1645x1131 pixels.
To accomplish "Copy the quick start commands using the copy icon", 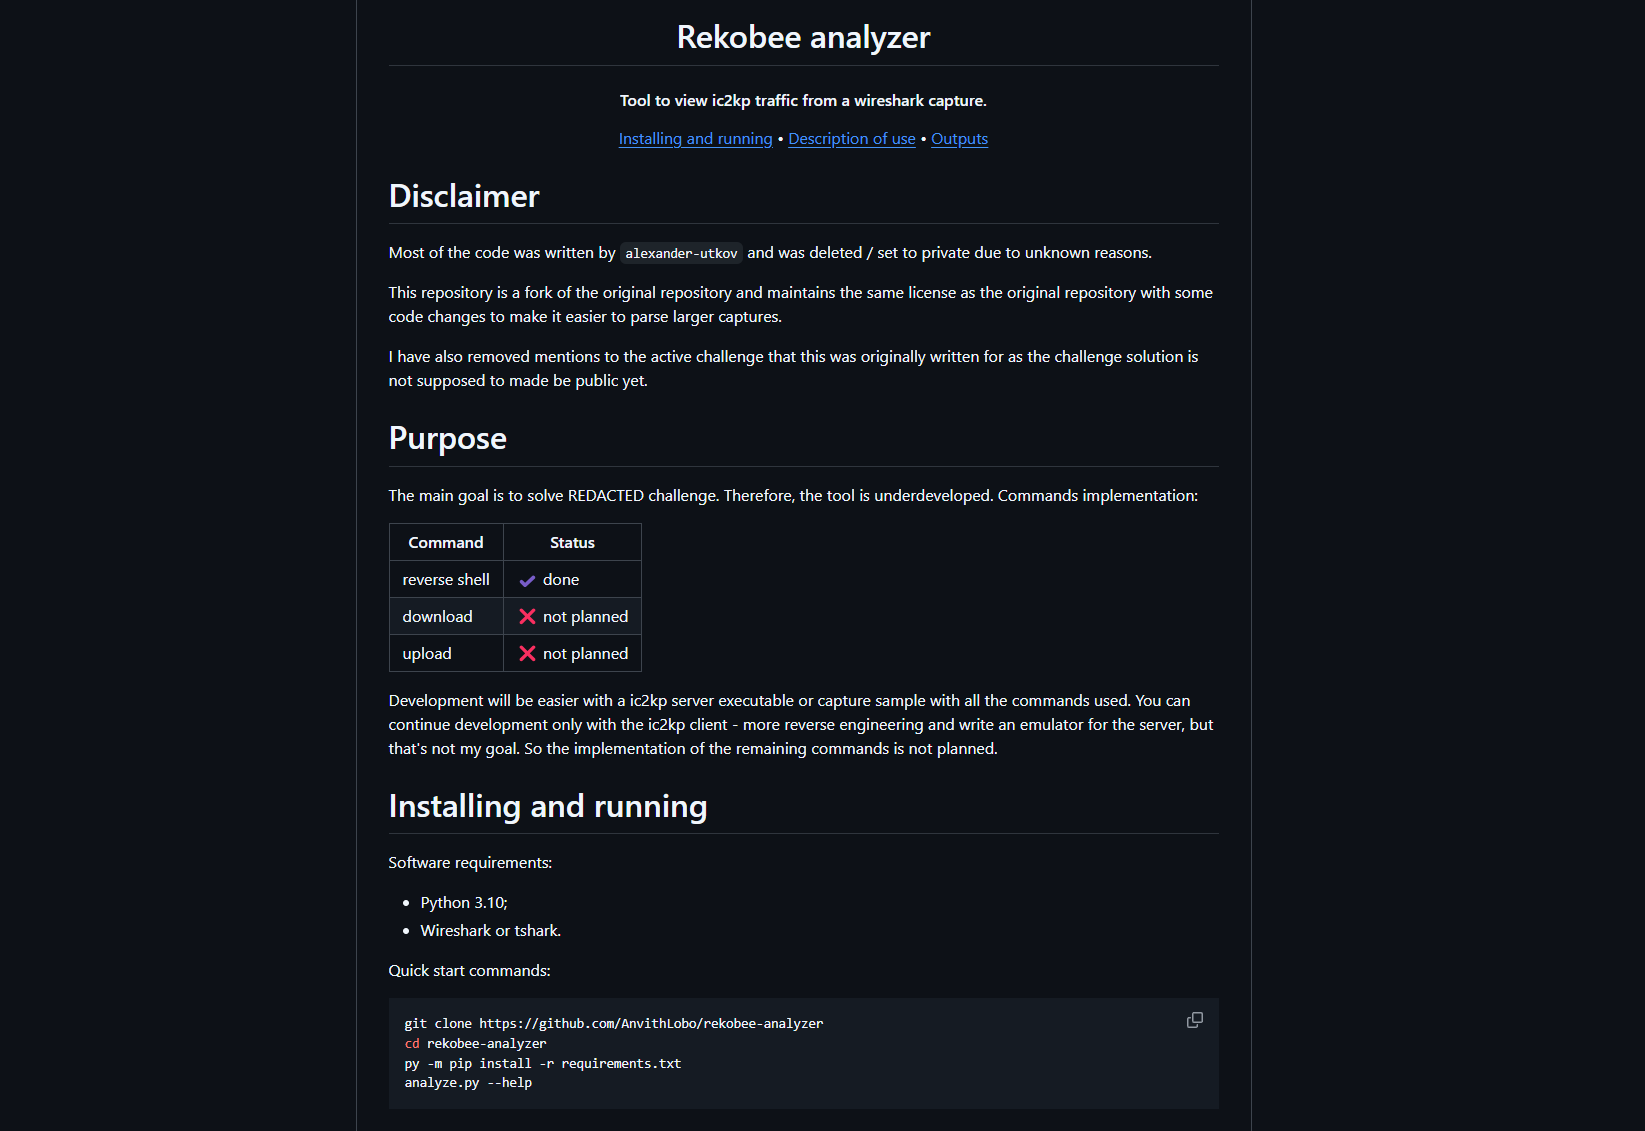I will pos(1195,1019).
